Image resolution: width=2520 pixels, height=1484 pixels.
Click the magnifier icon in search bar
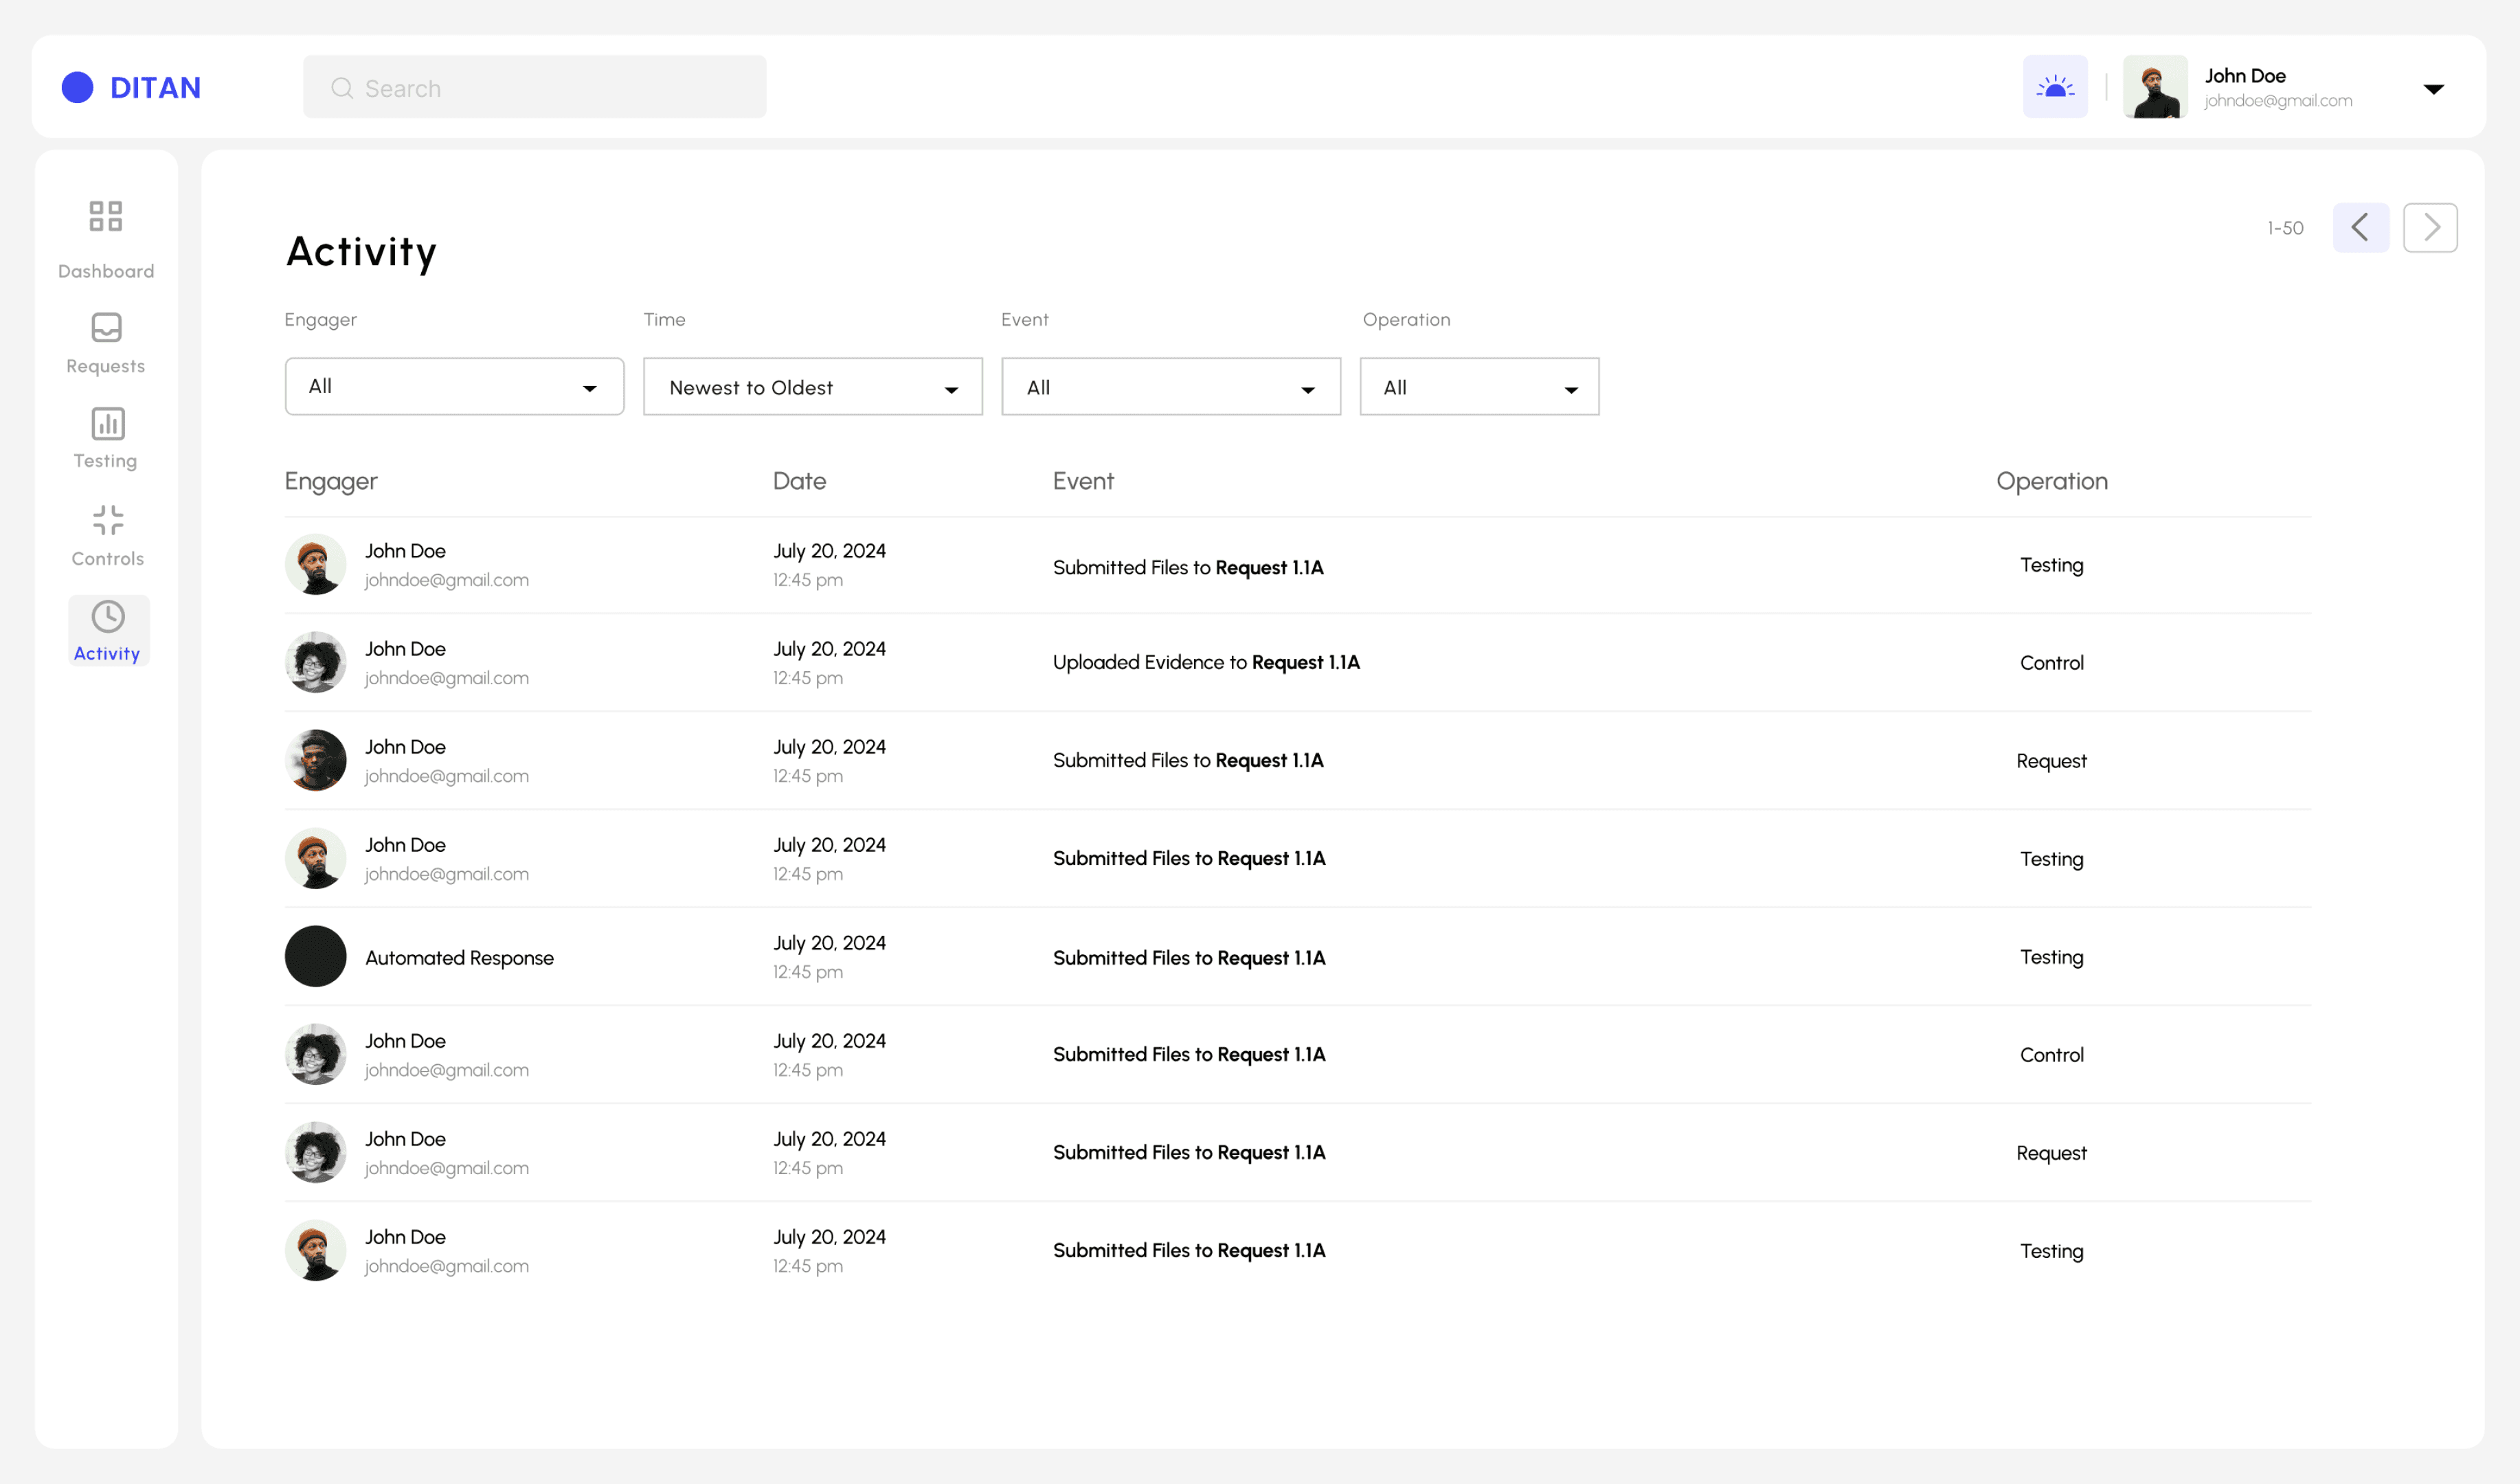342,88
